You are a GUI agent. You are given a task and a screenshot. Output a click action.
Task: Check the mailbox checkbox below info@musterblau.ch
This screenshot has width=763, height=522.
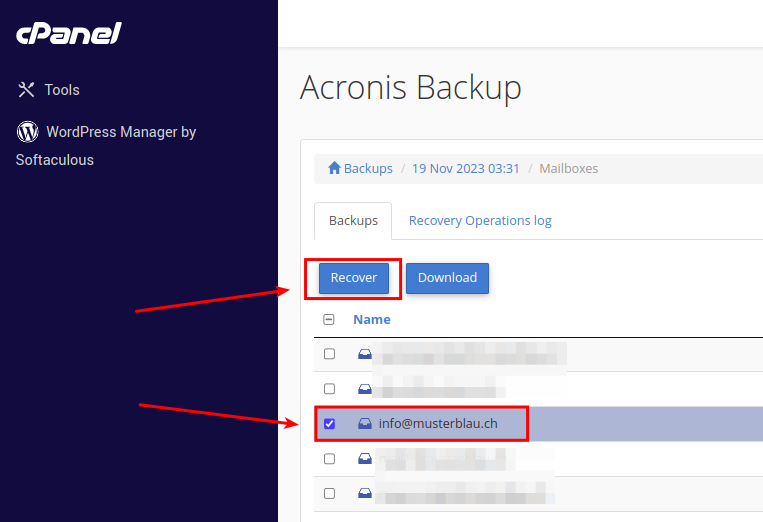[329, 459]
